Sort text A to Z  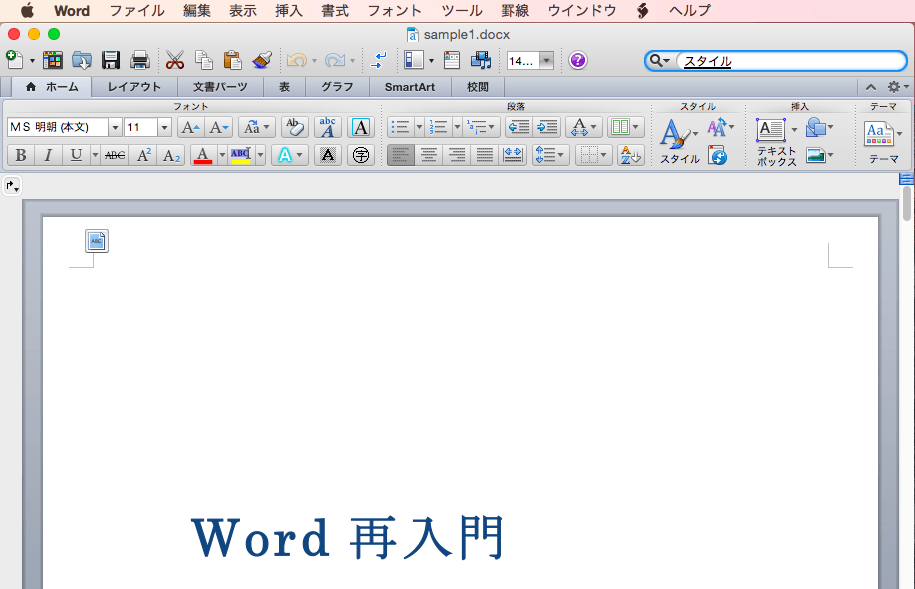pyautogui.click(x=631, y=155)
